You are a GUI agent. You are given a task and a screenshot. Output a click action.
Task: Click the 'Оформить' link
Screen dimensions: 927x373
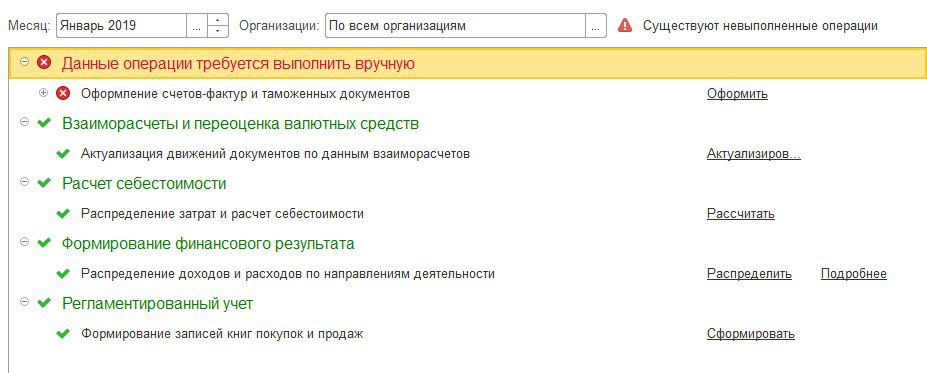tap(737, 93)
